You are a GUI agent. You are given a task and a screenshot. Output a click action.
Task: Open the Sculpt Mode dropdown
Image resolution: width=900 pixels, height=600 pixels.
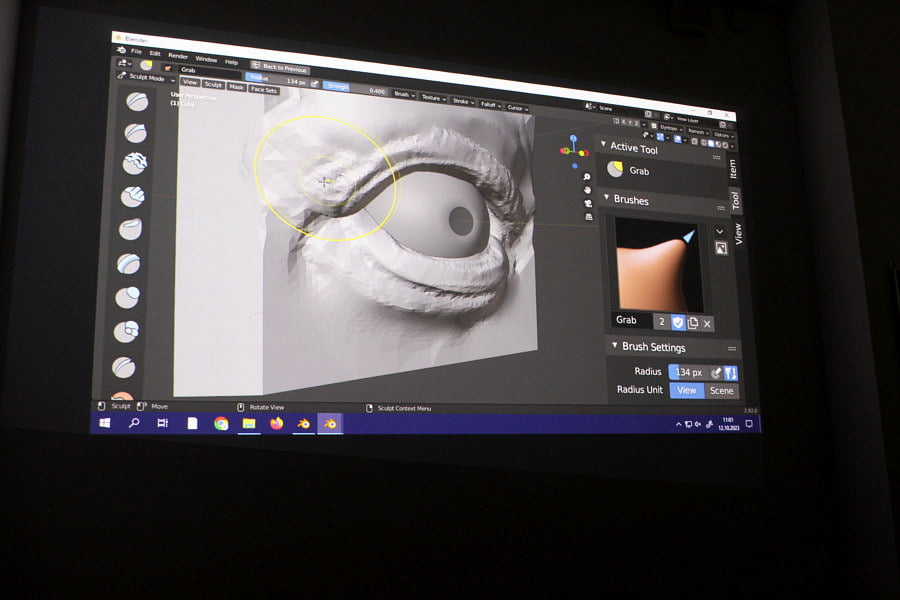point(147,78)
